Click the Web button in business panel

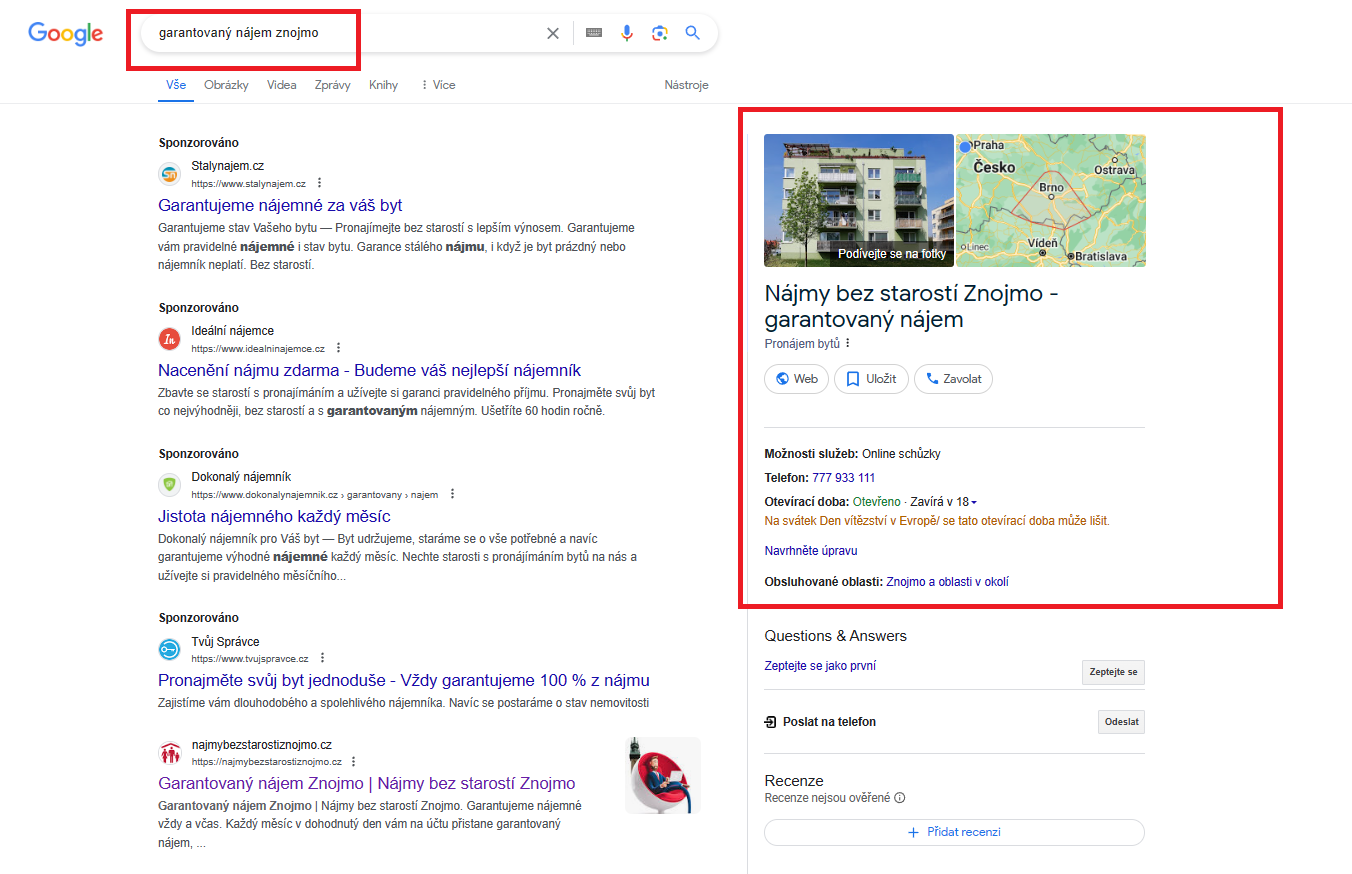tap(796, 379)
